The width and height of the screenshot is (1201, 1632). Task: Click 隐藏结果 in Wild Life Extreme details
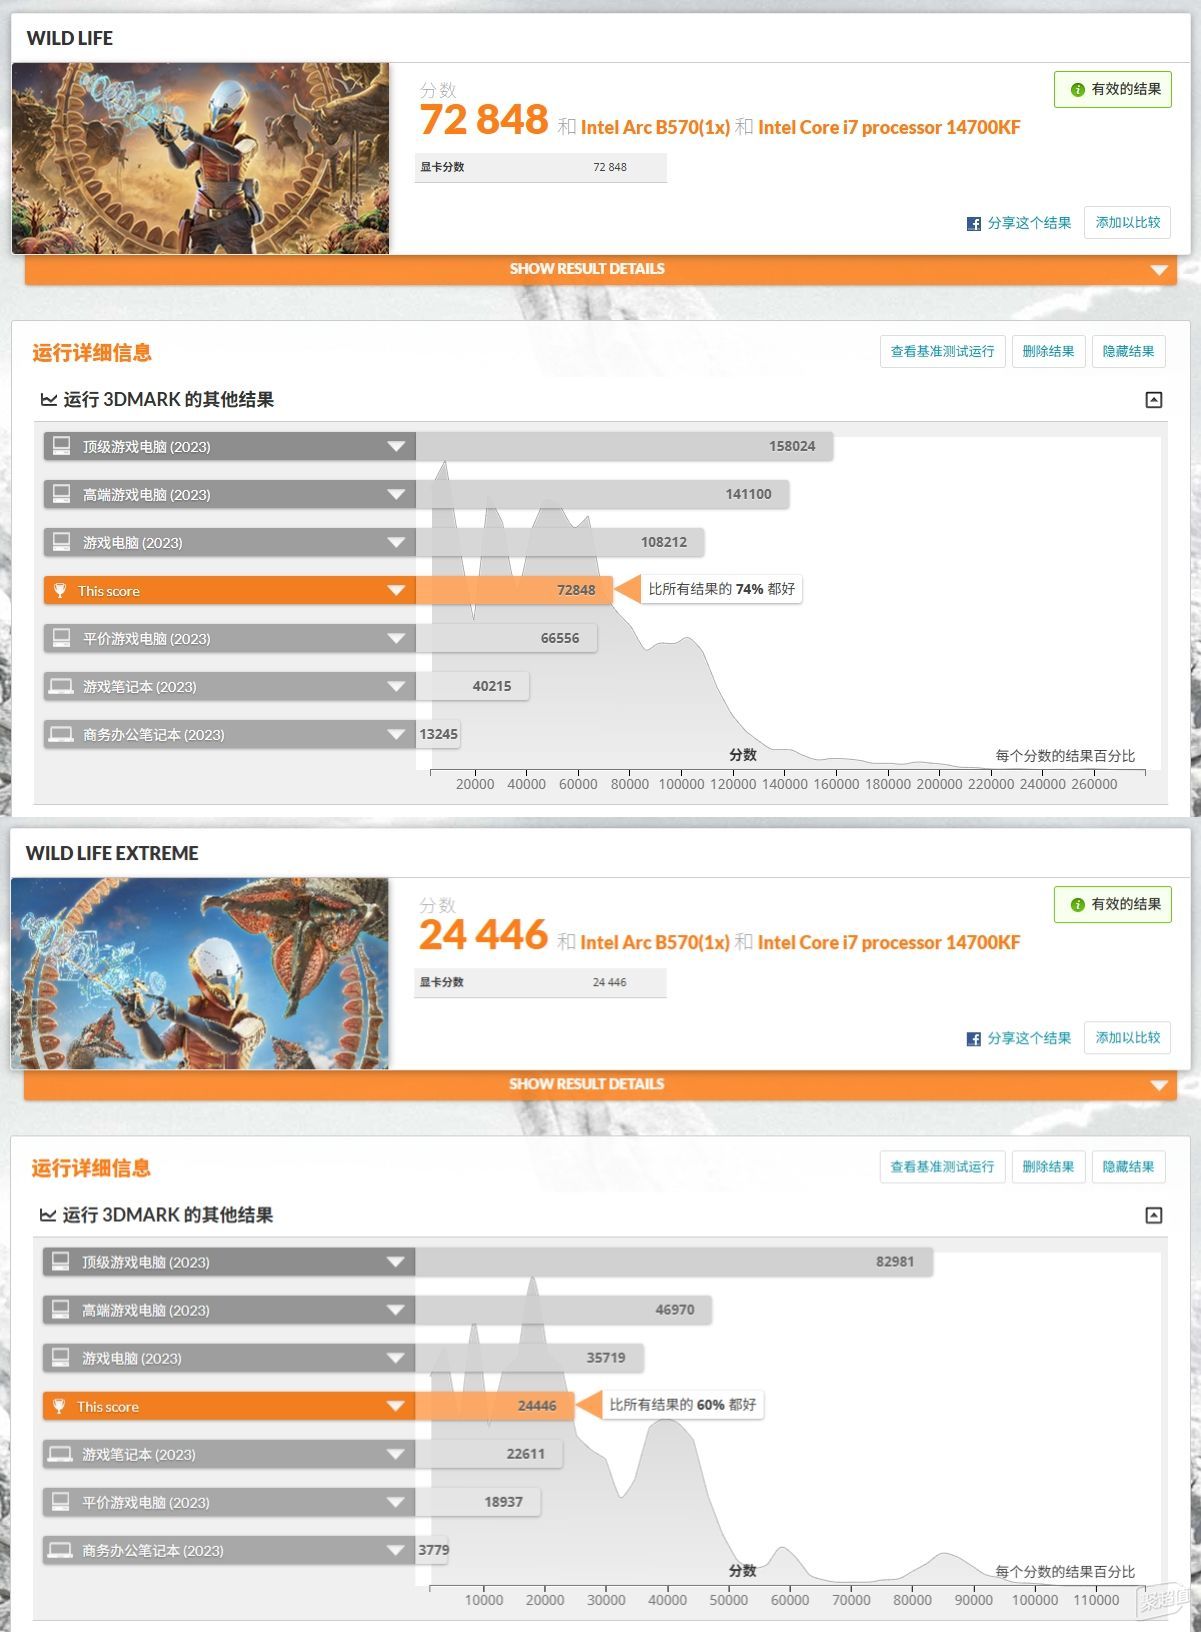(1128, 1166)
